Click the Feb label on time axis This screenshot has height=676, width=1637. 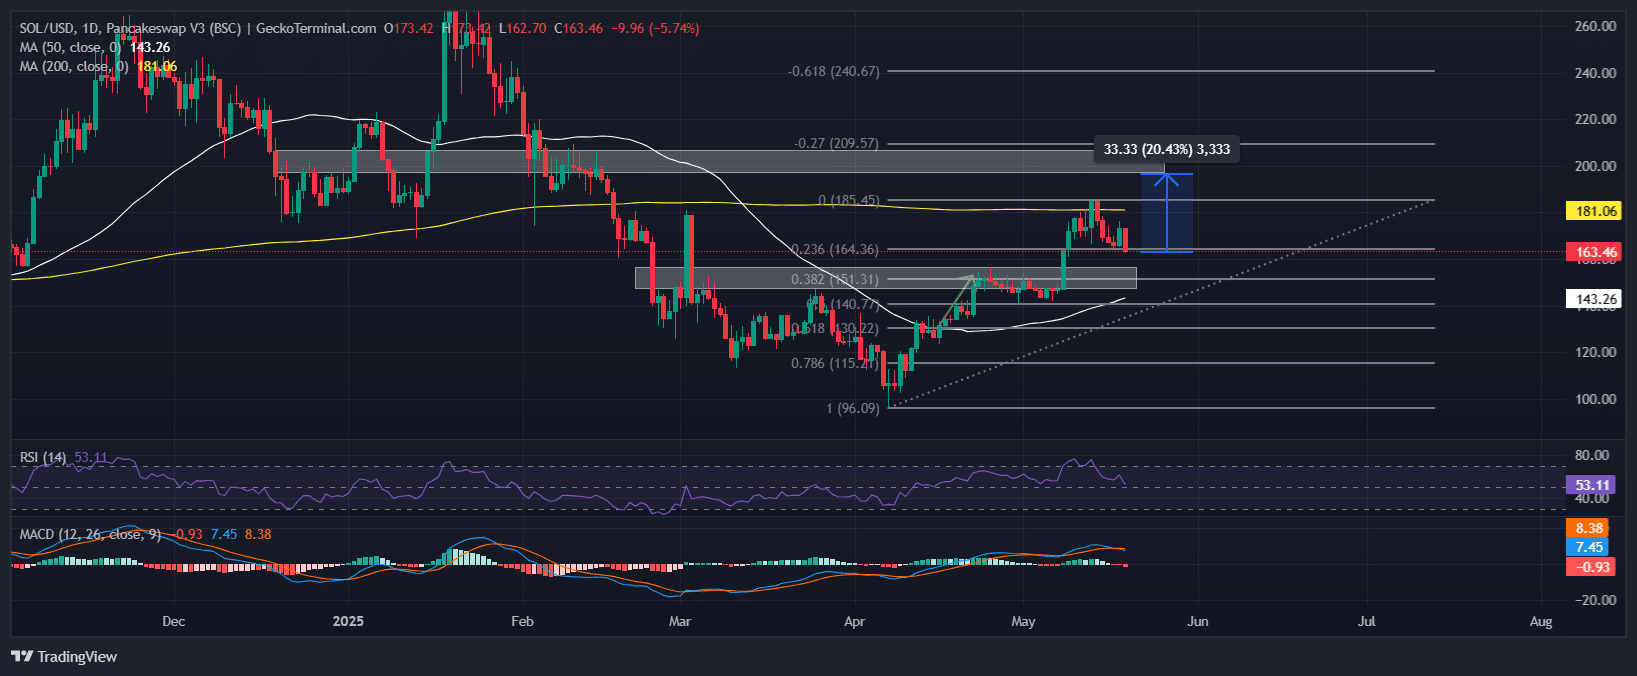point(522,621)
